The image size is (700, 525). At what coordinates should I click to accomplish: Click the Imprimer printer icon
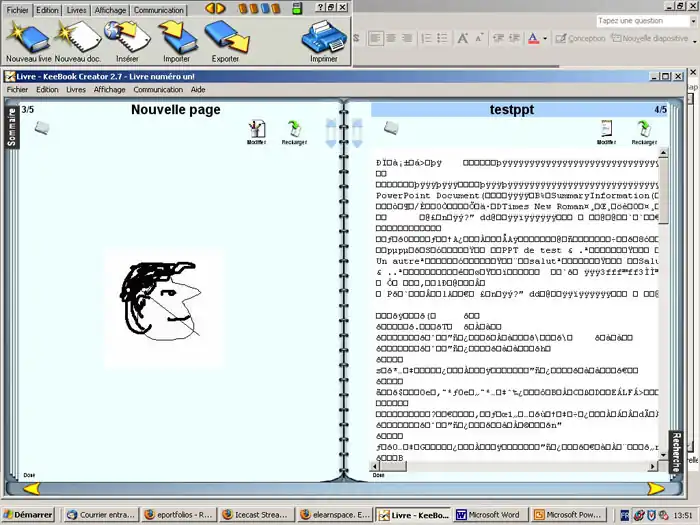[323, 37]
